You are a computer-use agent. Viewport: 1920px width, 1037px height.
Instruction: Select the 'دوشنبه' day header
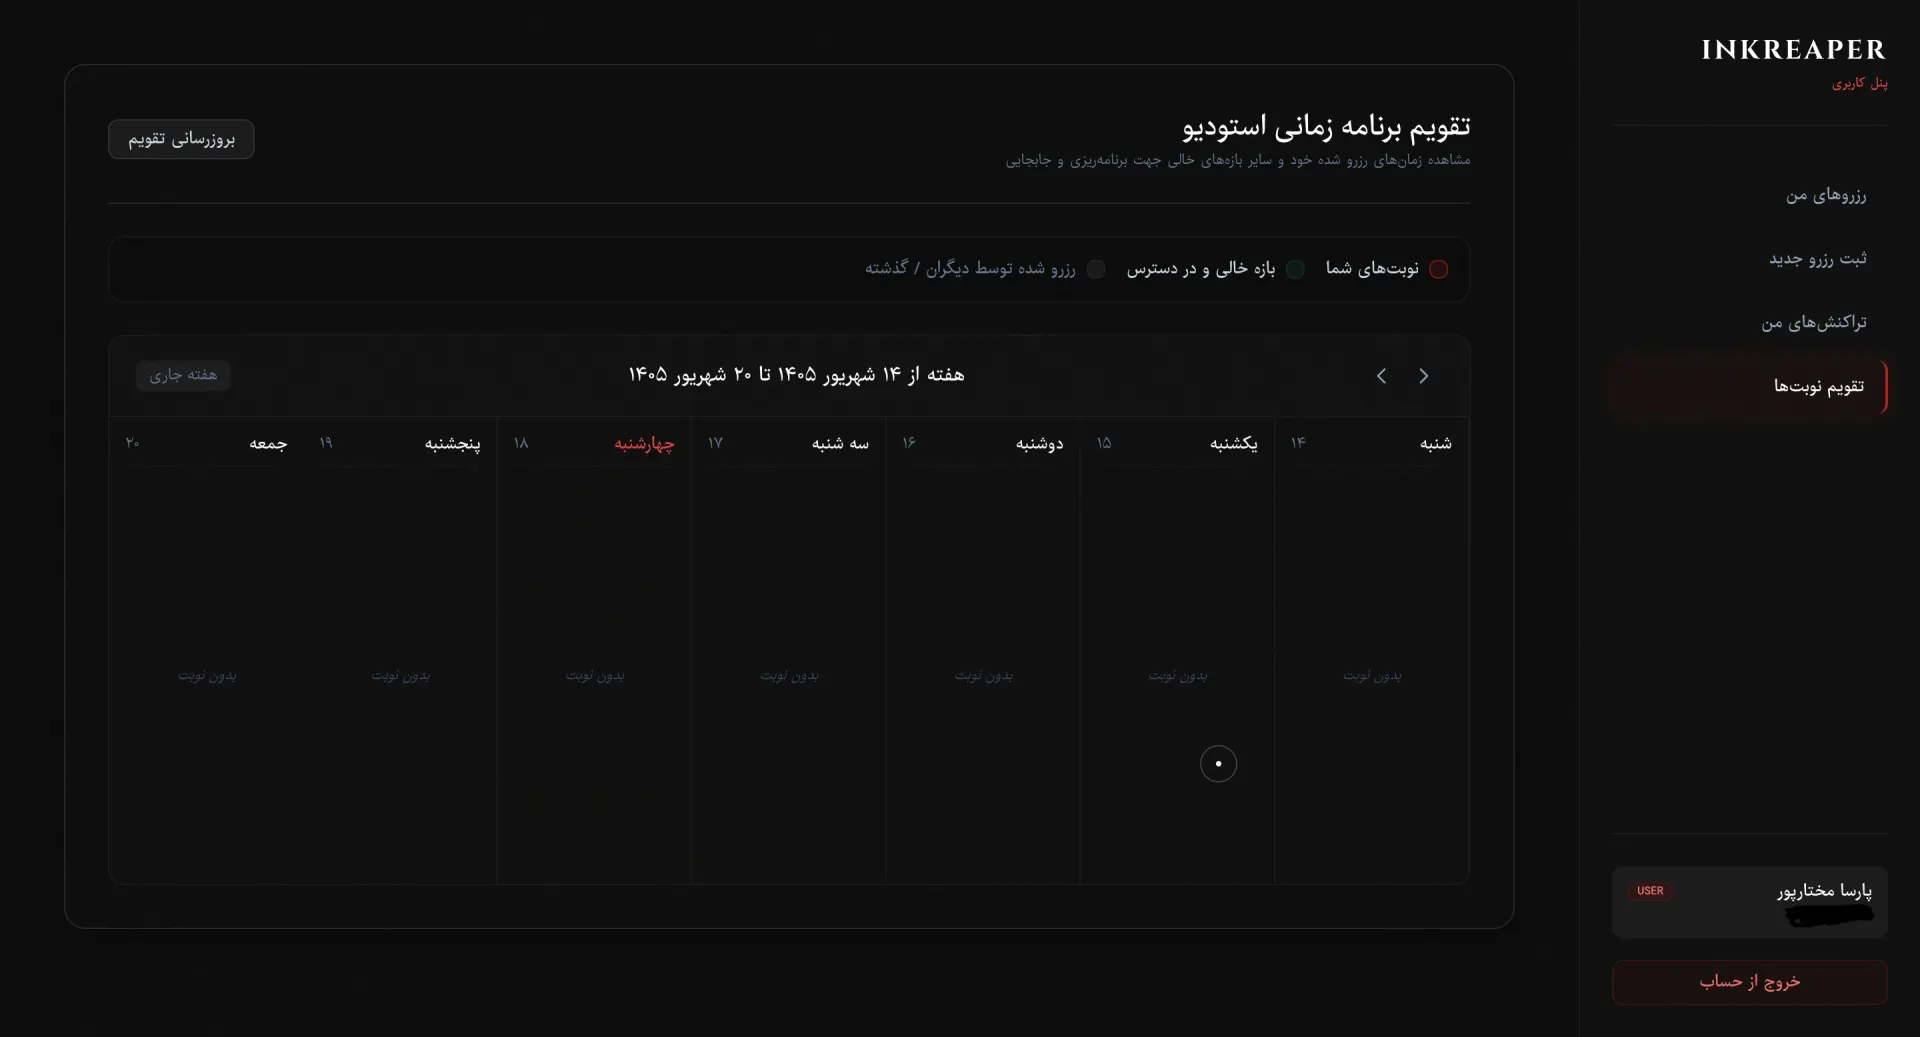(1039, 443)
